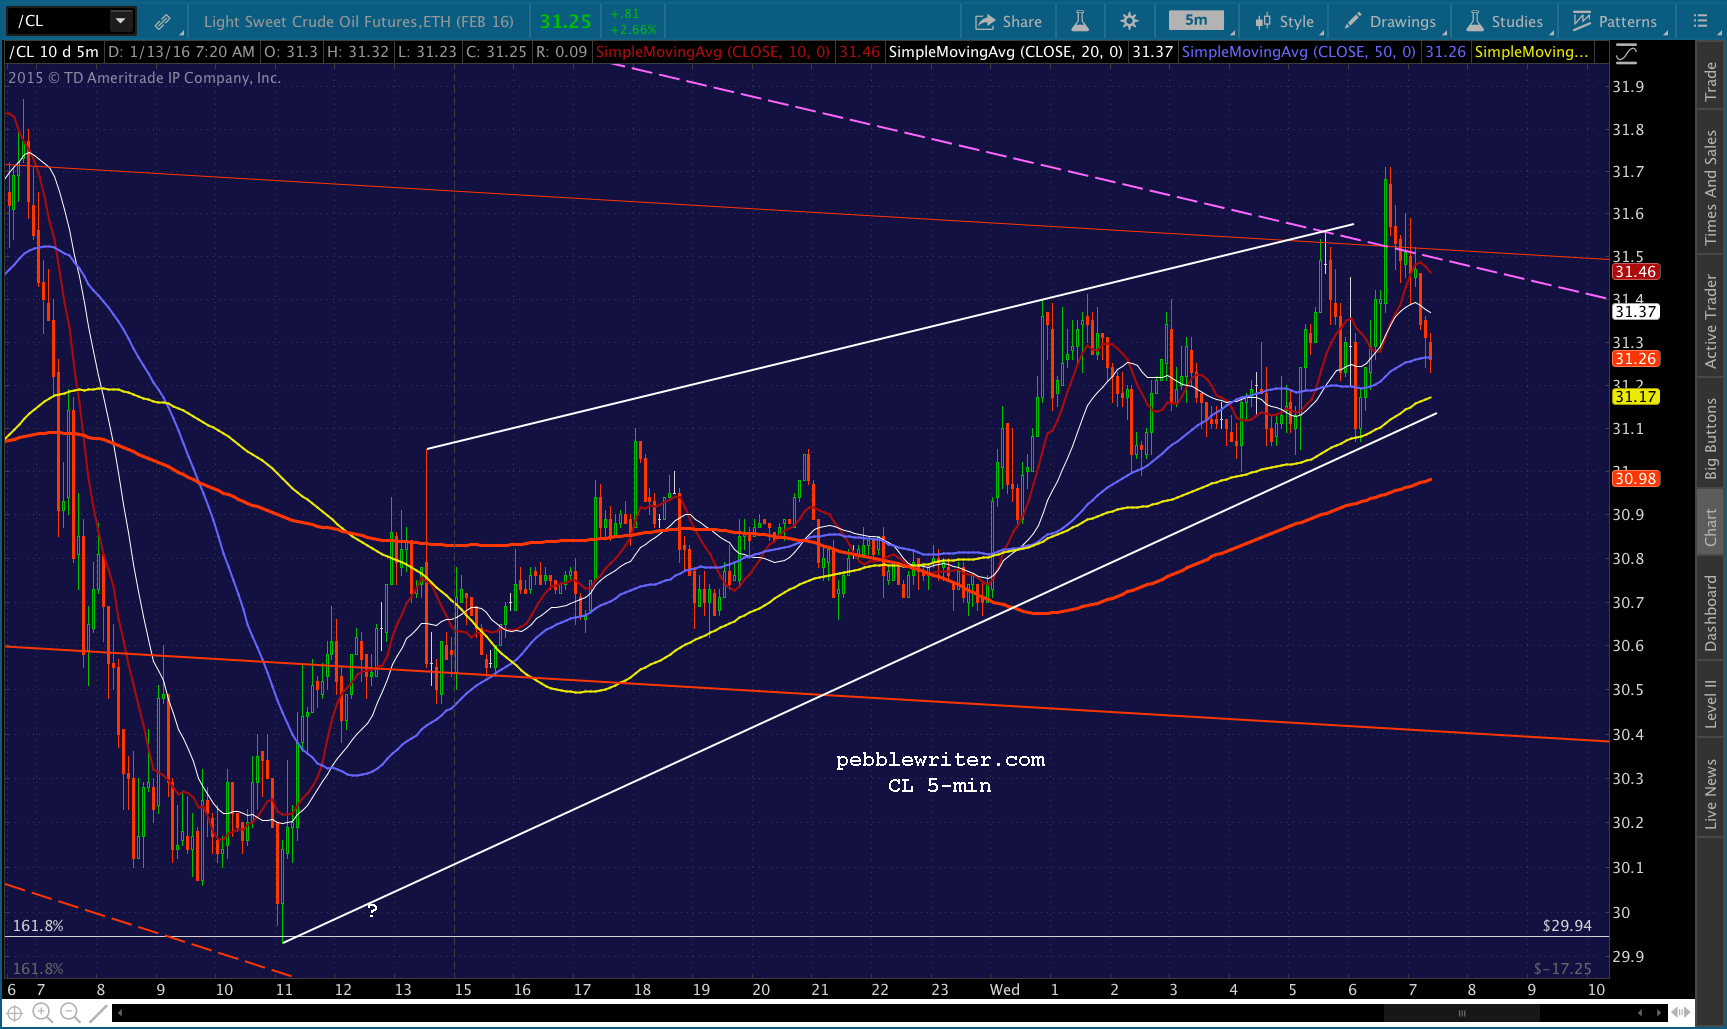Image resolution: width=1727 pixels, height=1029 pixels.
Task: Expand the /CL symbol dropdown arrow
Action: pos(120,21)
